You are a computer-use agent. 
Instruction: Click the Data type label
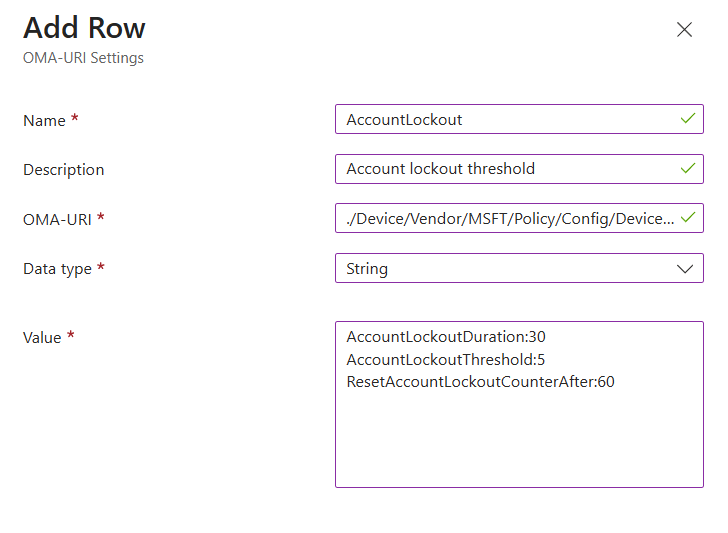(x=57, y=269)
